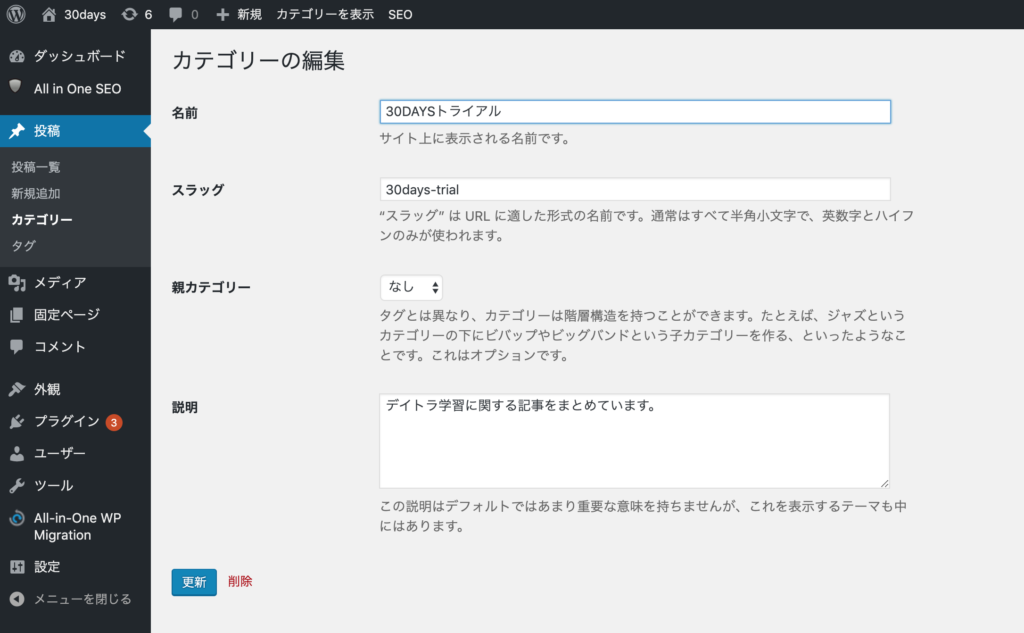
Task: Select タグ in the 投稿 submenu
Action: [24, 245]
